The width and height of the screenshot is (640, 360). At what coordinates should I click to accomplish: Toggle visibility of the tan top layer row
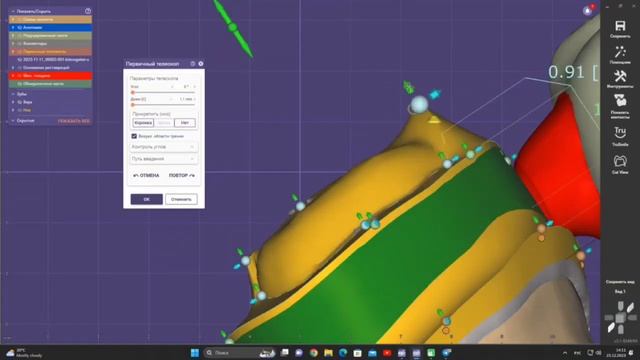19,19
